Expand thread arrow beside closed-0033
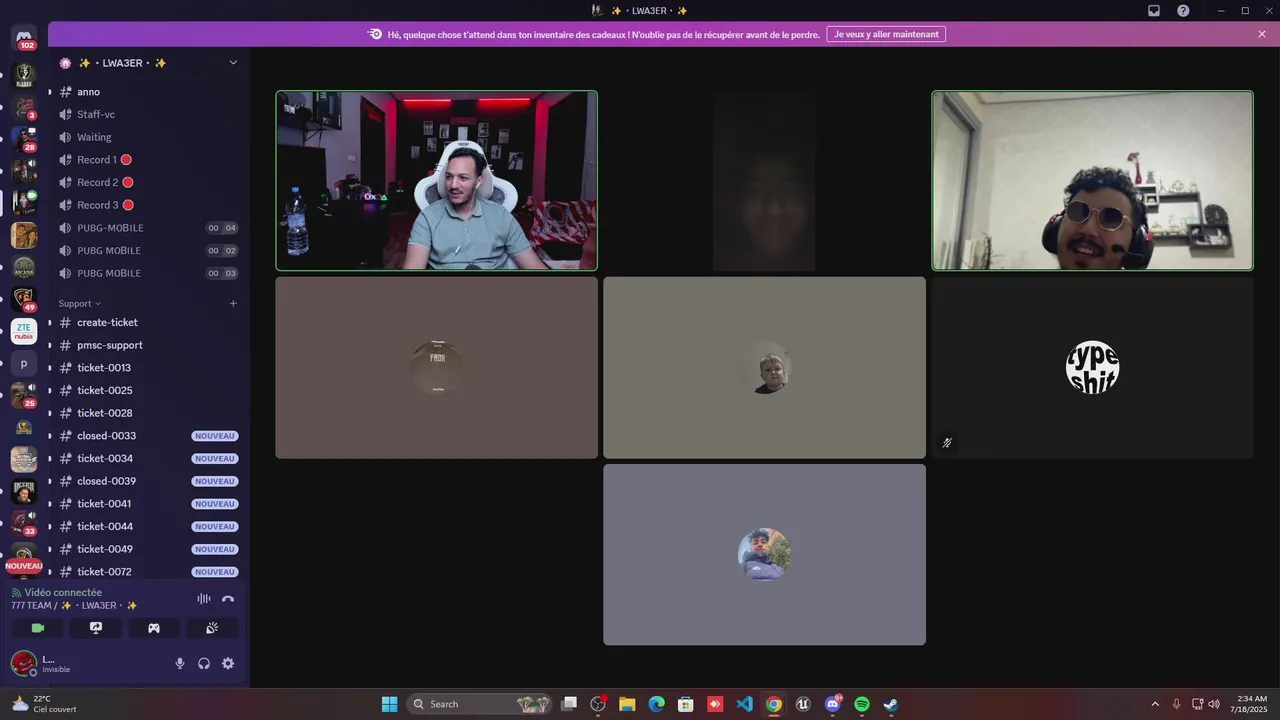 click(x=50, y=436)
